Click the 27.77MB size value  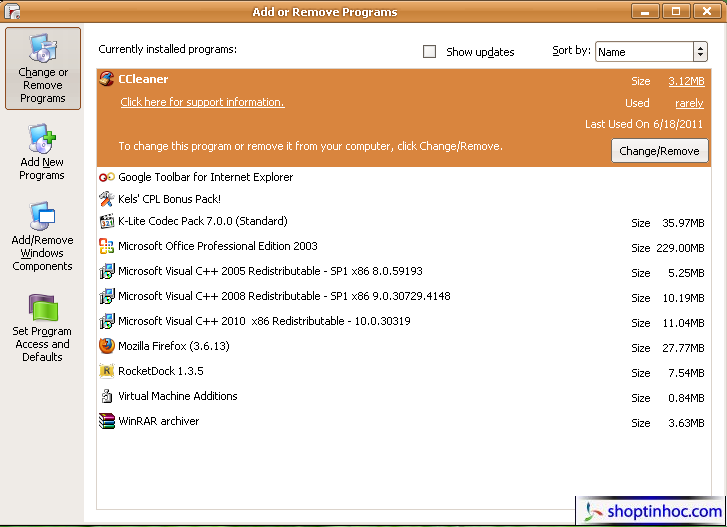click(x=683, y=348)
